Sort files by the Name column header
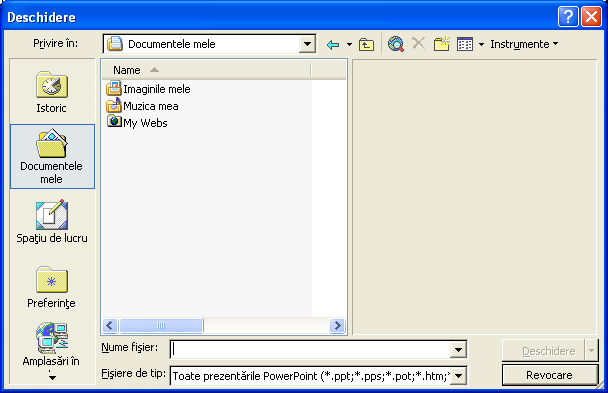The width and height of the screenshot is (608, 393). point(207,70)
